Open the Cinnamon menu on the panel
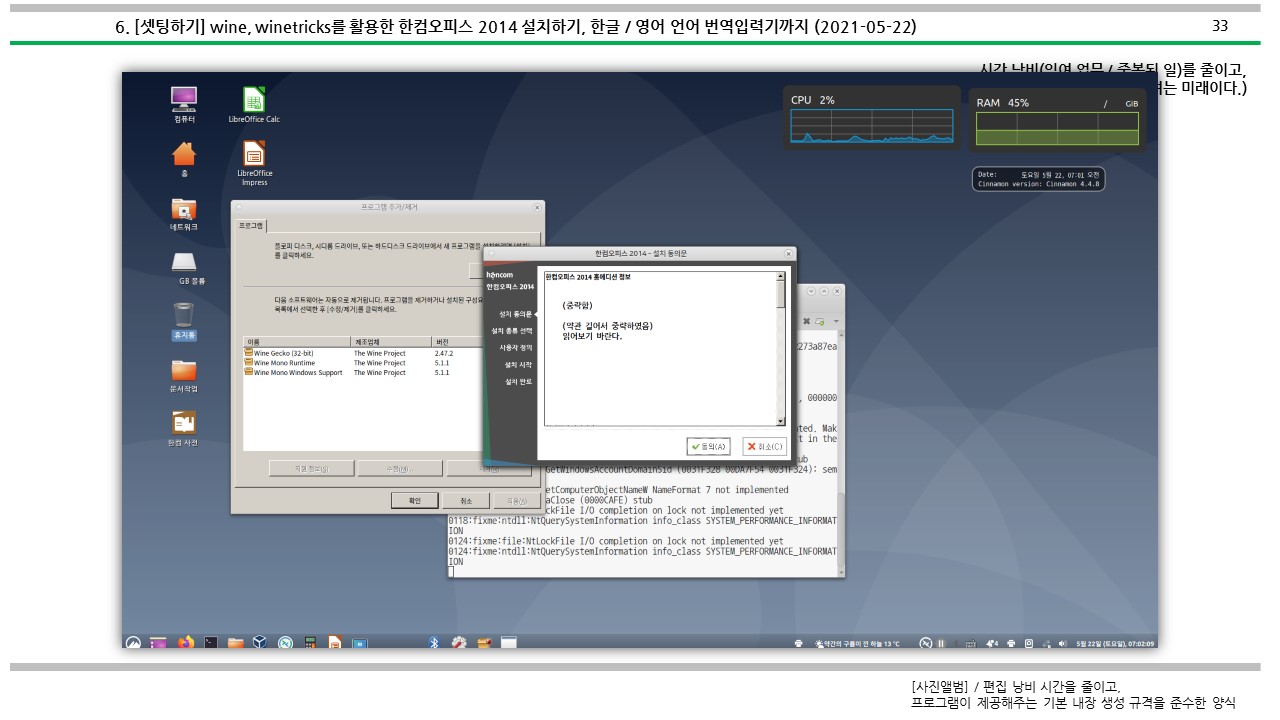1280x720 pixels. tap(133, 642)
